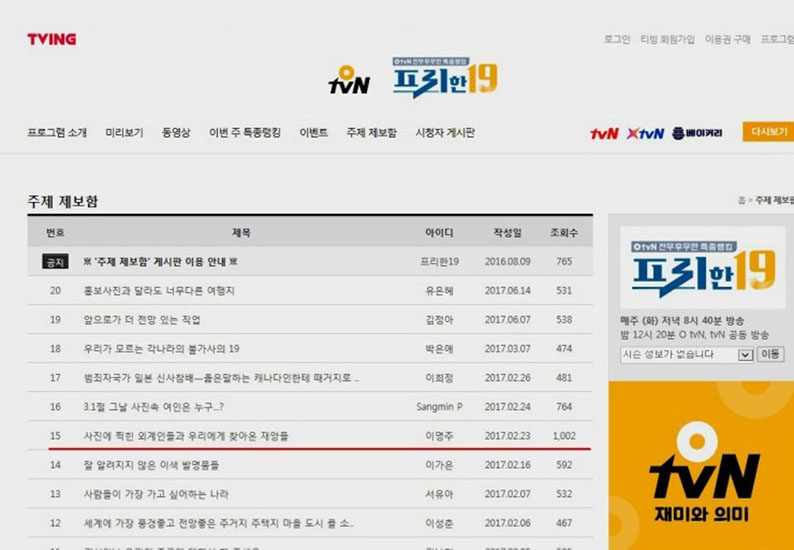Click the orange 다시보기 button

point(767,132)
